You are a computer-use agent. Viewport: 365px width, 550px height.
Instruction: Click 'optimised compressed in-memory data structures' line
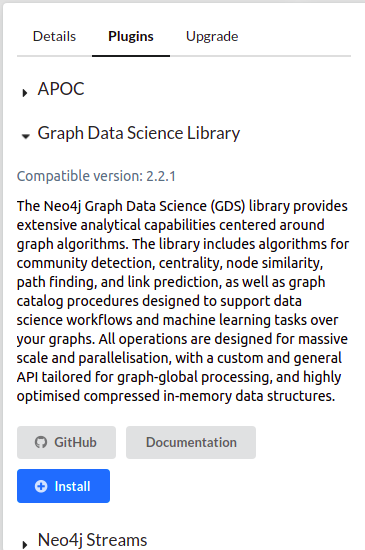click(x=176, y=396)
